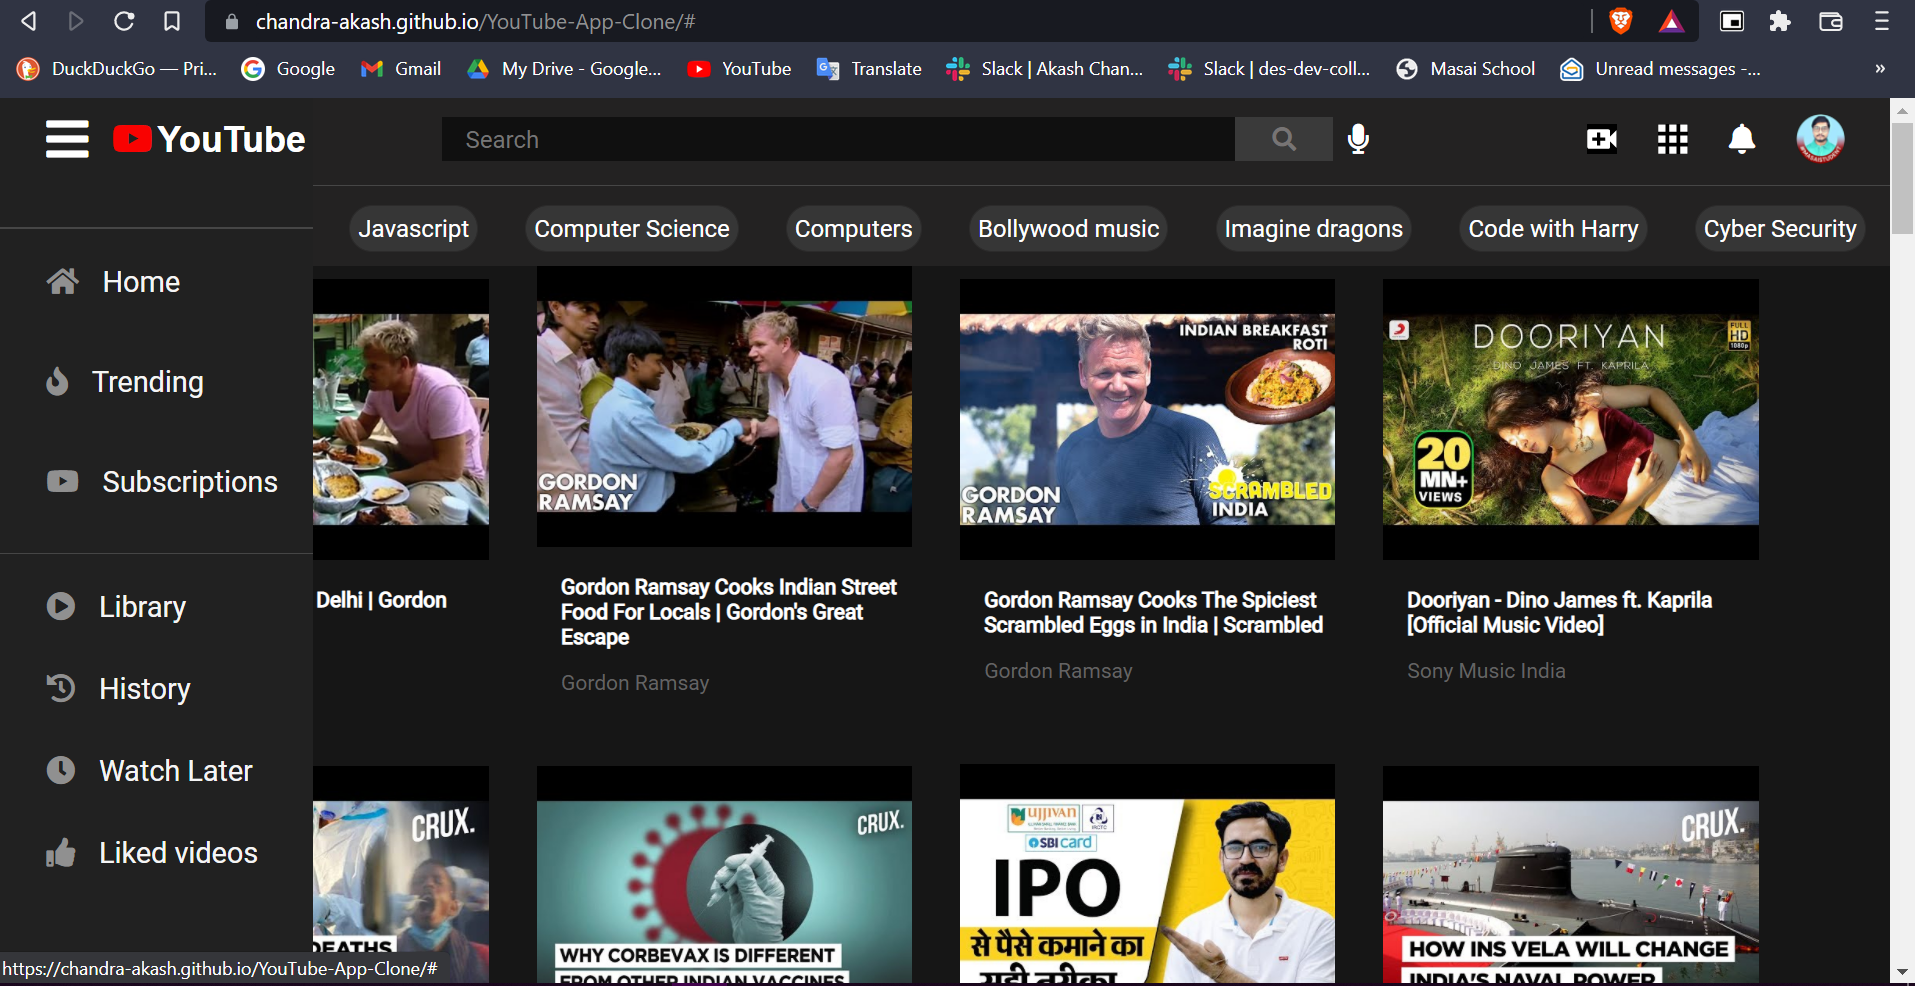Open Watch Later from the sidebar

pos(175,771)
